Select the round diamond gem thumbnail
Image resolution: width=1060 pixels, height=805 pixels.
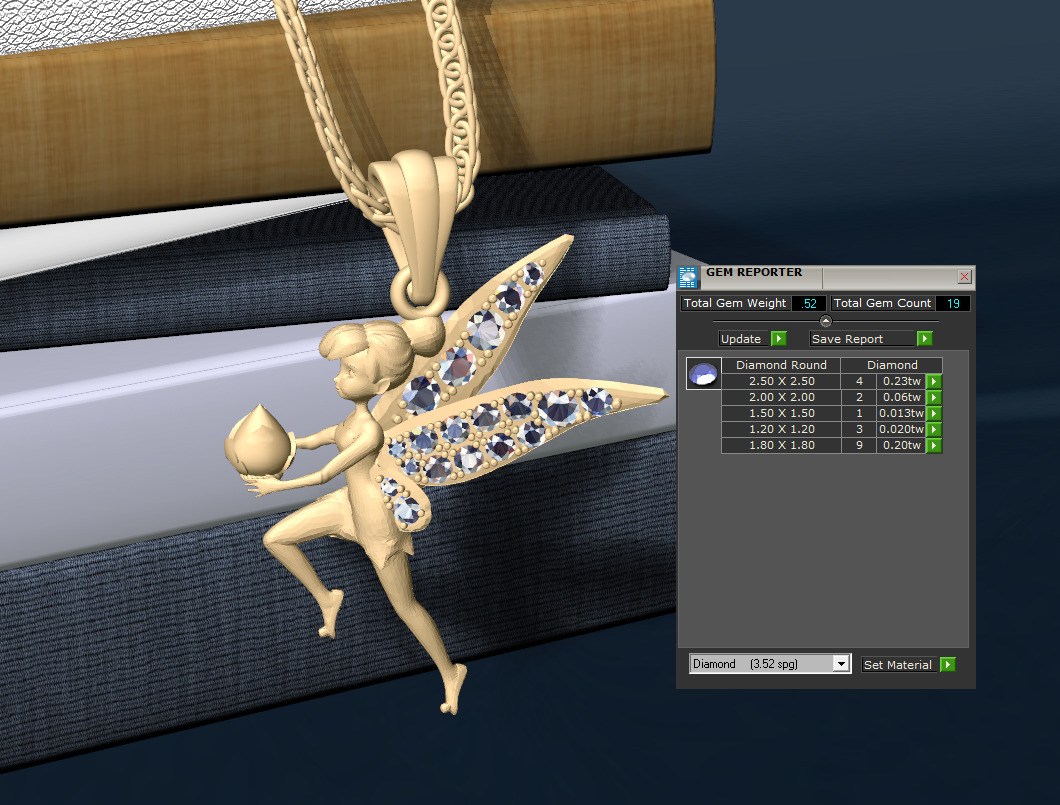pos(703,374)
